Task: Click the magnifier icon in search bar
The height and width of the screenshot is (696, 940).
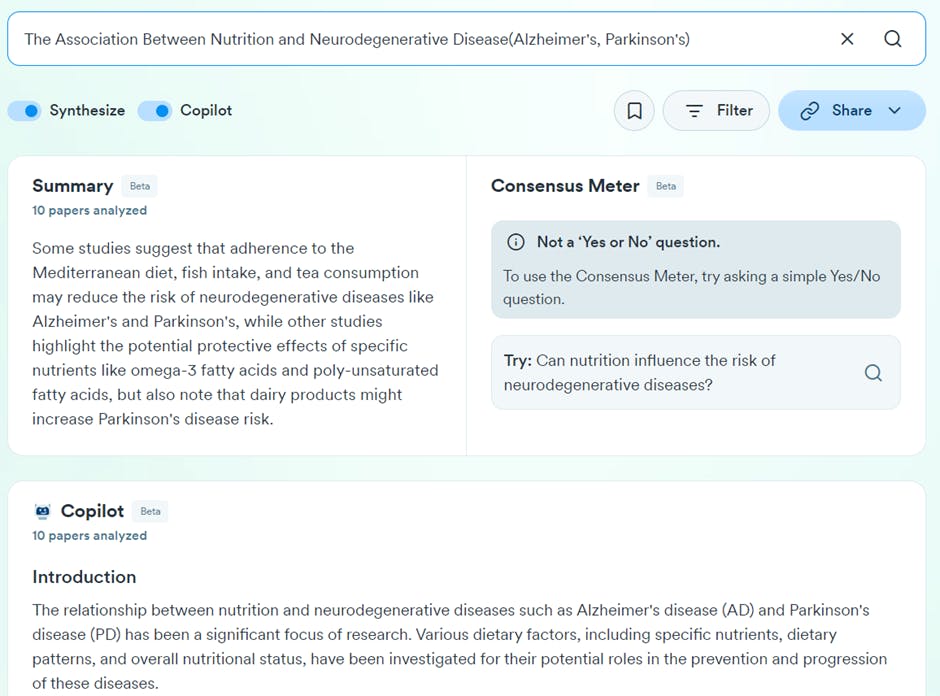Action: (893, 39)
